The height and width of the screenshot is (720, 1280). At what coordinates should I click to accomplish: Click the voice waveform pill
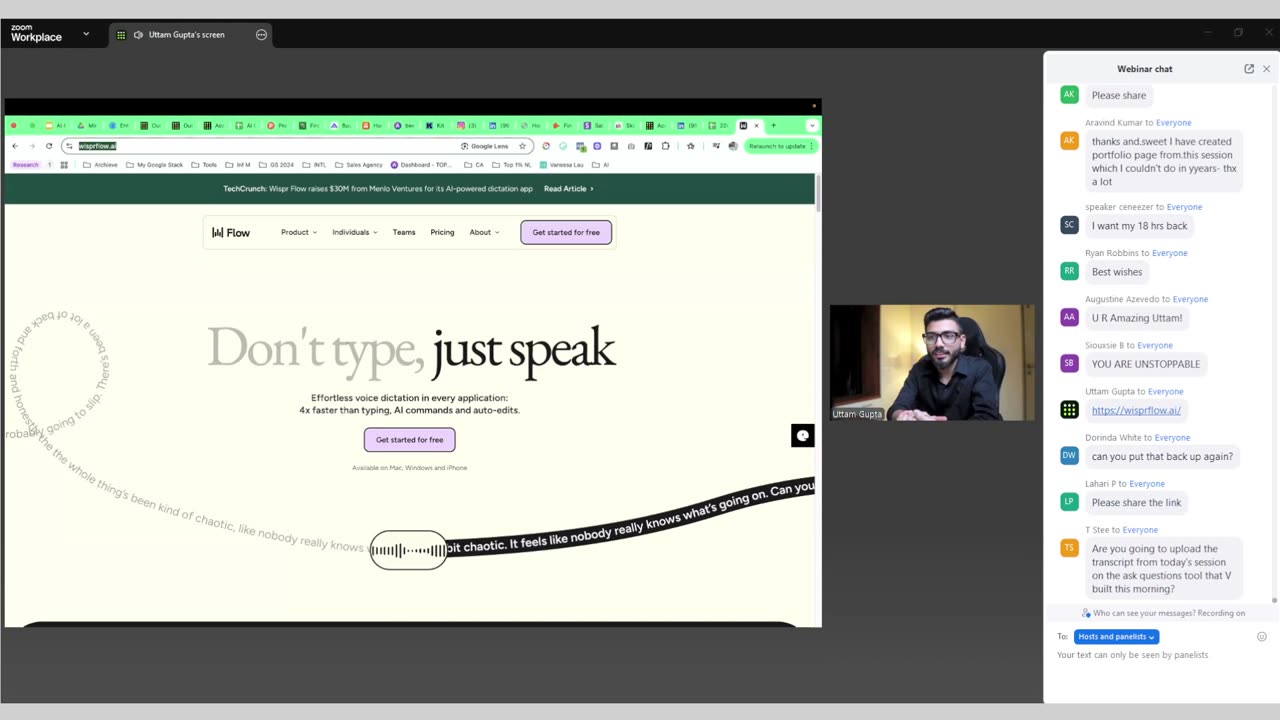click(408, 550)
